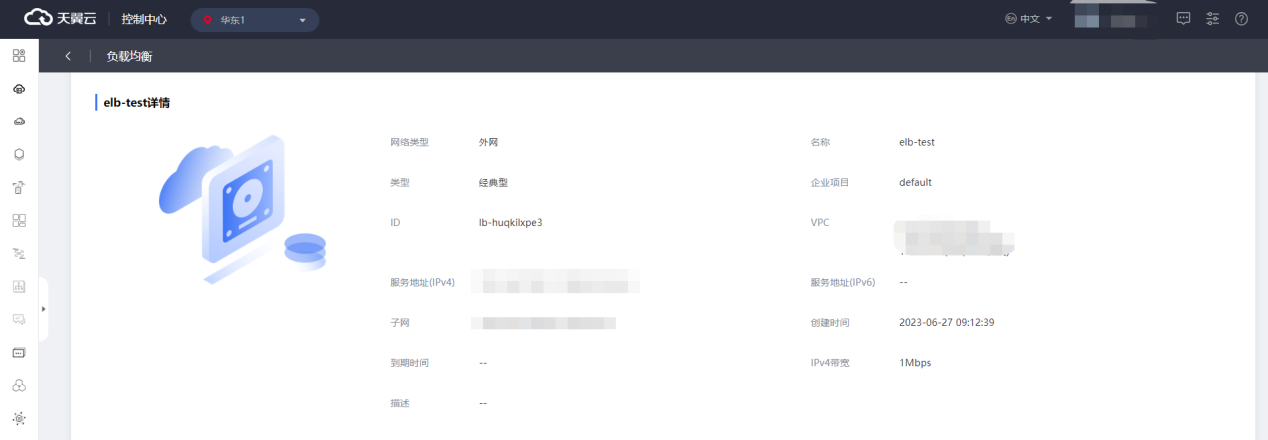Screen dimensions: 1268x440
Task: Open the cloud server icon in the sidebar
Action: (x=19, y=89)
